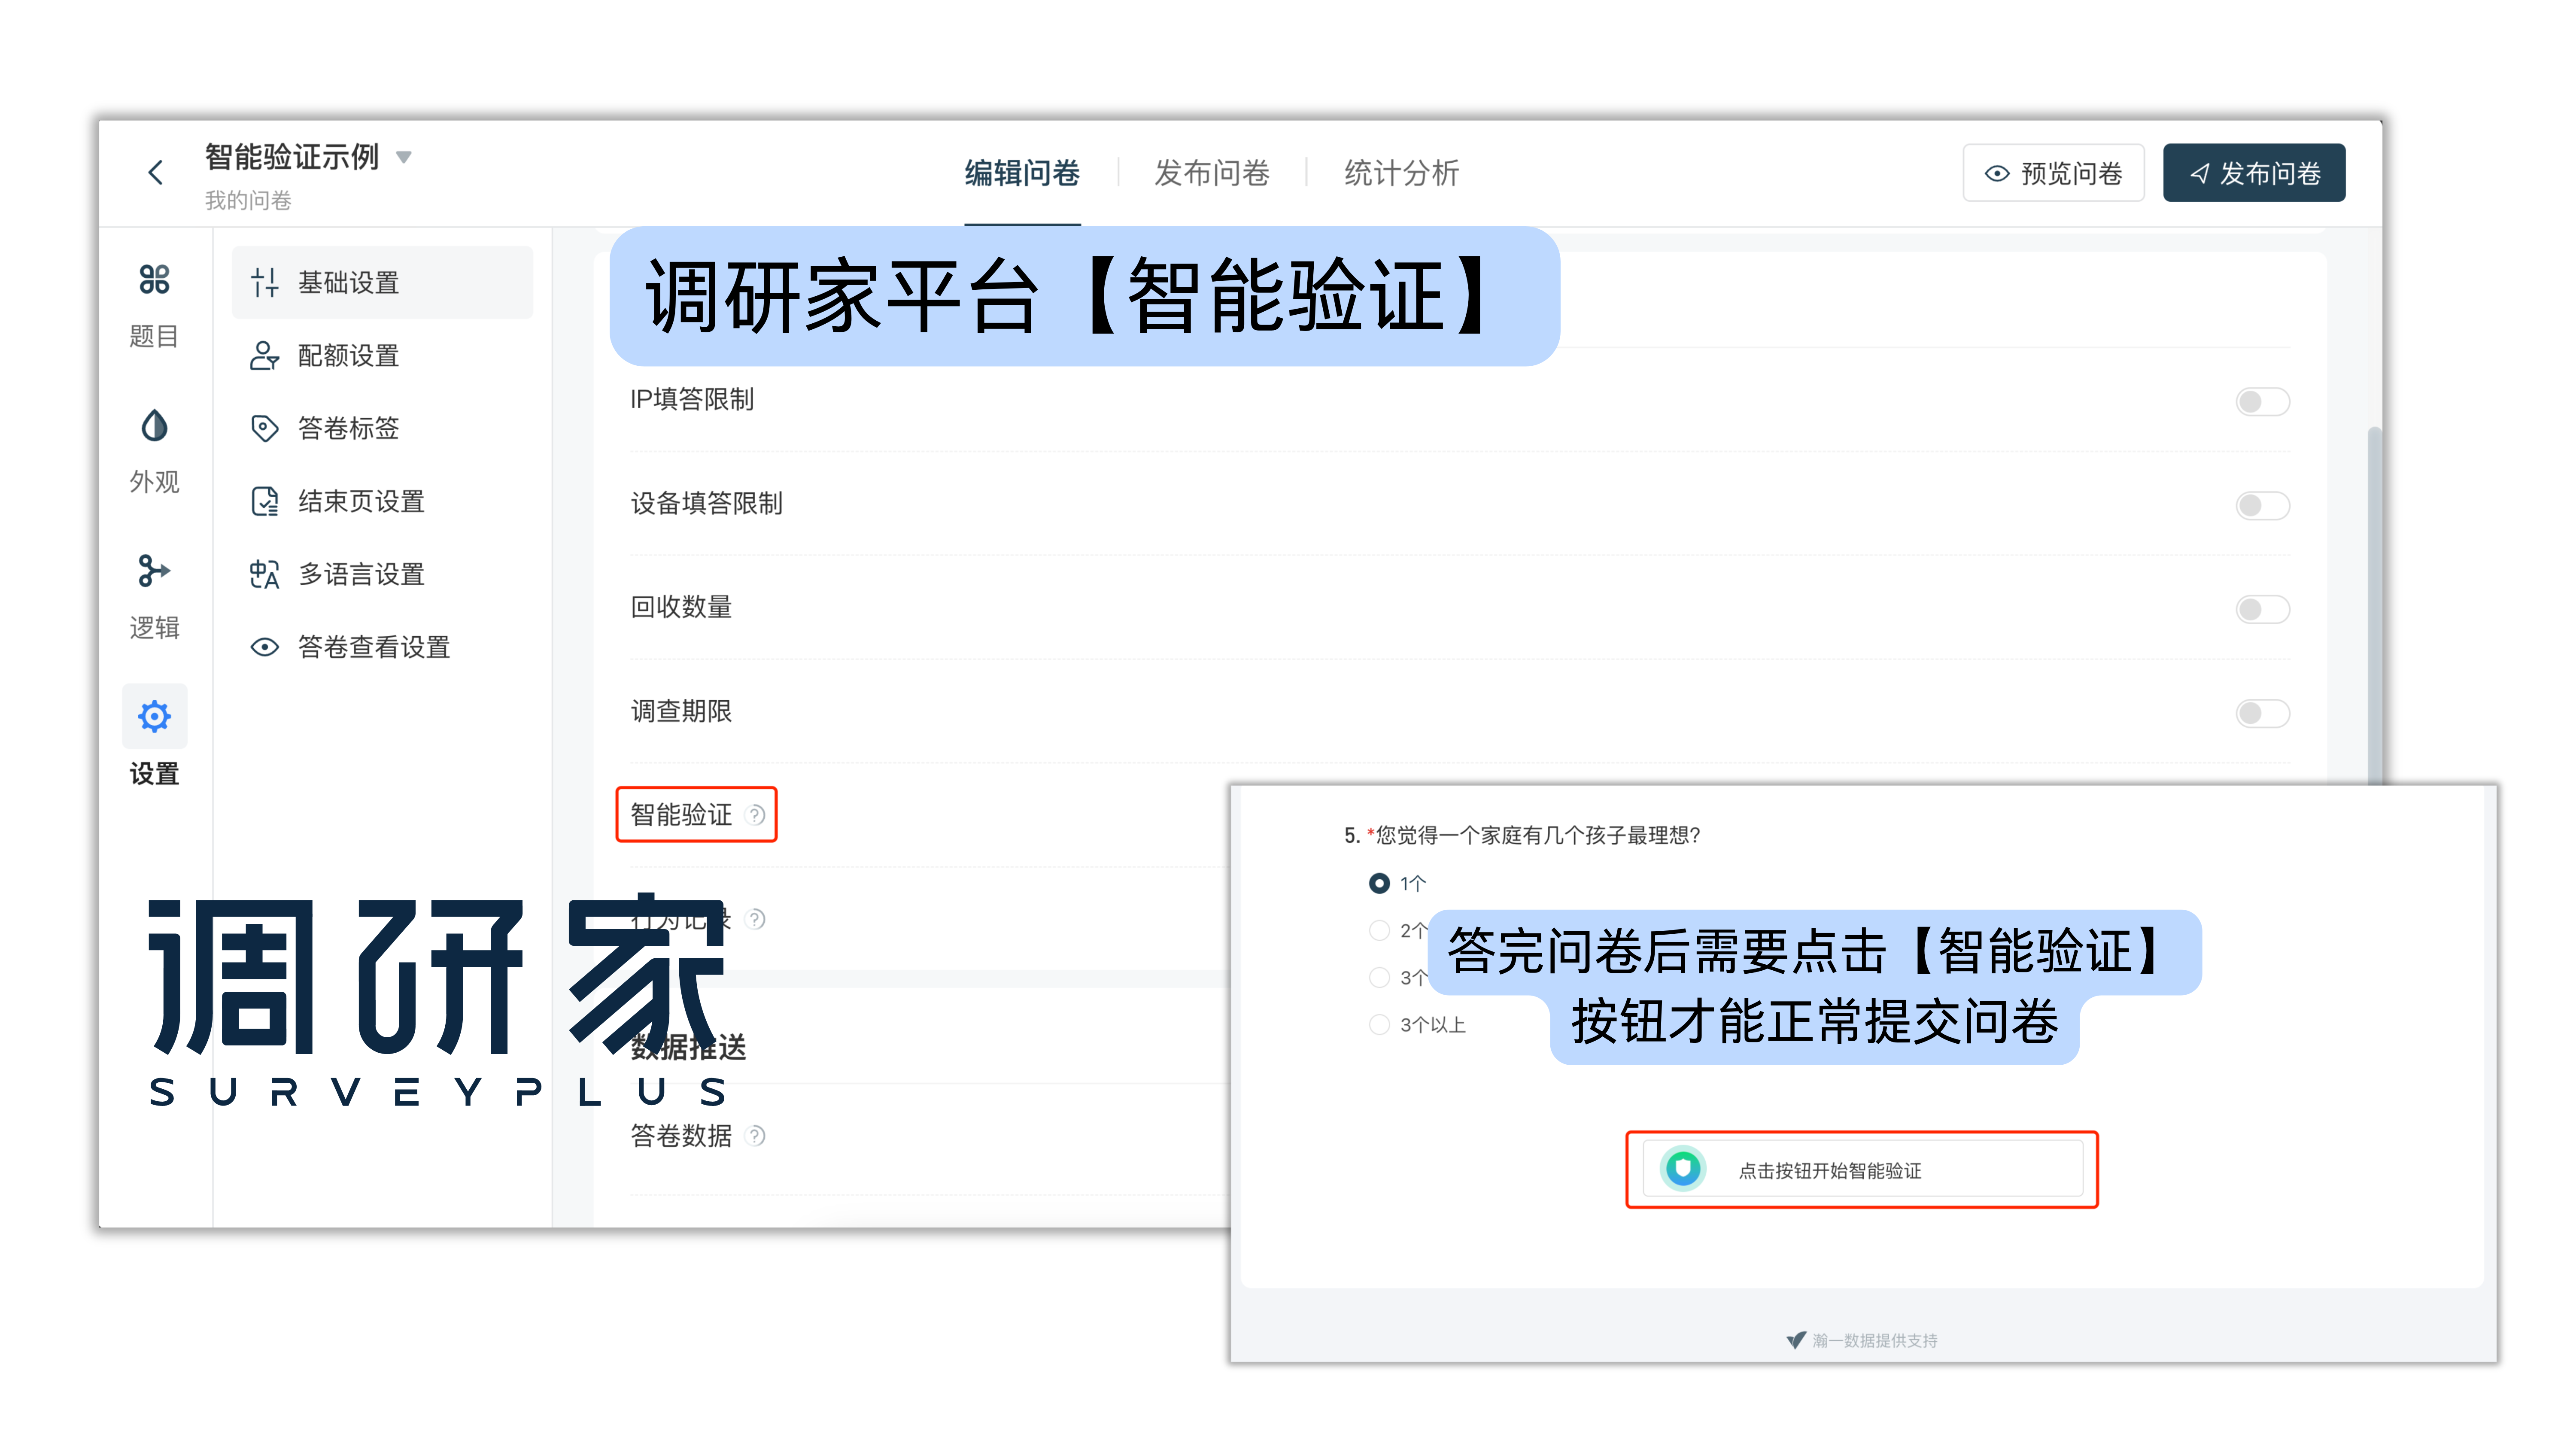
Task: Click the 瀚一数据提供支持 footer link
Action: (1862, 1341)
